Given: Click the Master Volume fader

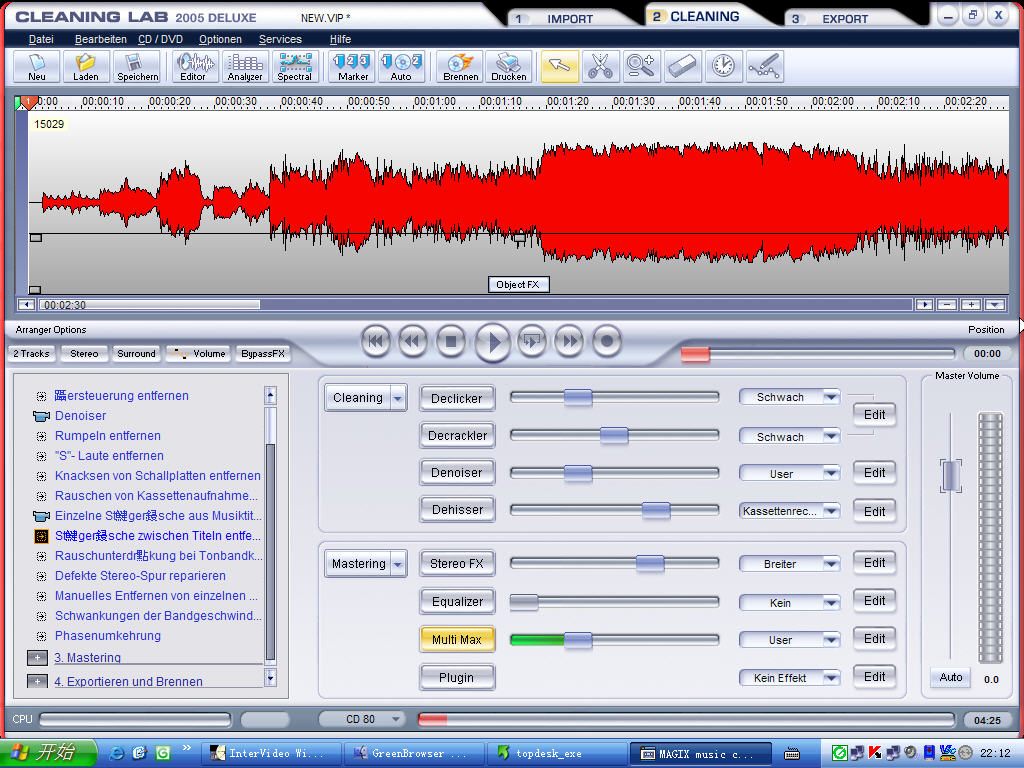Looking at the screenshot, I should 950,475.
